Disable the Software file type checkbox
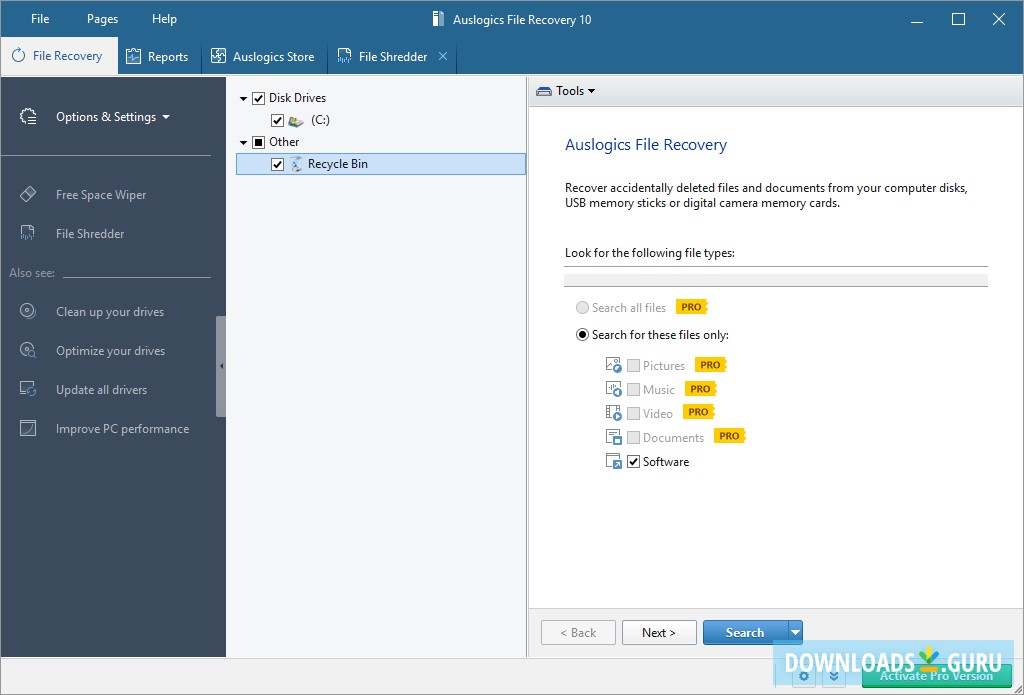This screenshot has height=695, width=1024. pos(635,461)
